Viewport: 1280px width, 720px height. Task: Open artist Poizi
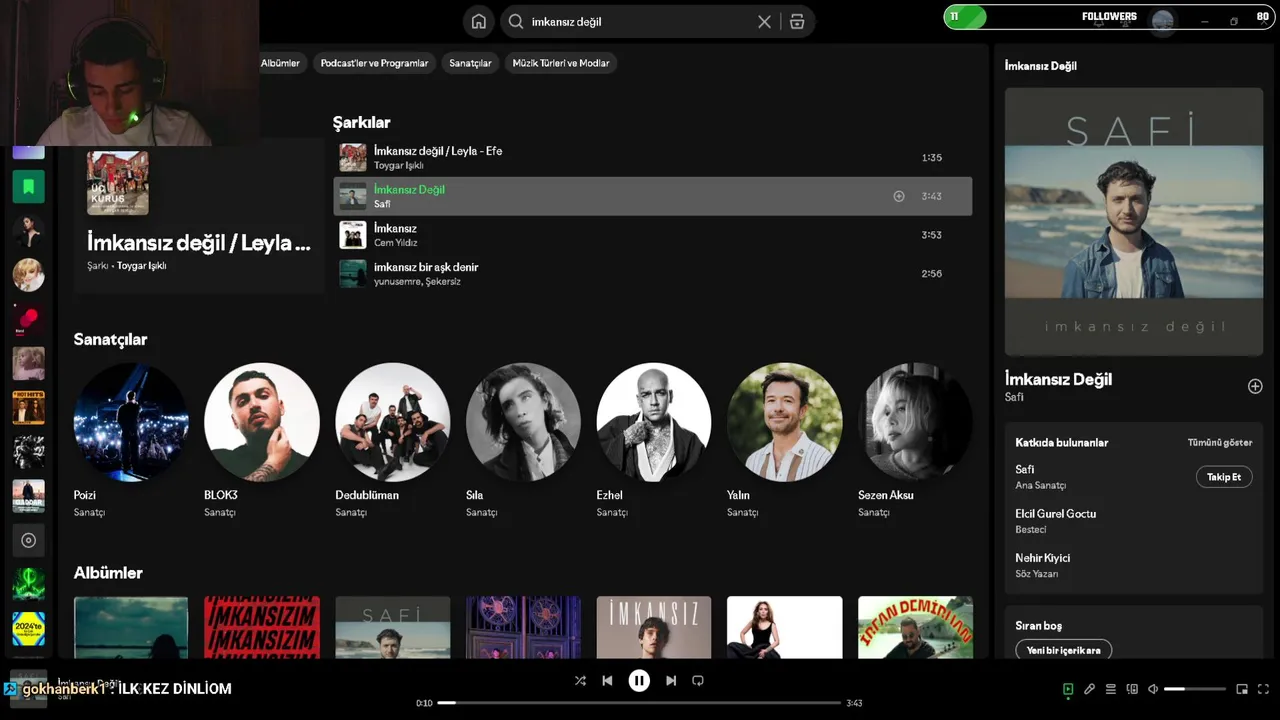pos(131,422)
